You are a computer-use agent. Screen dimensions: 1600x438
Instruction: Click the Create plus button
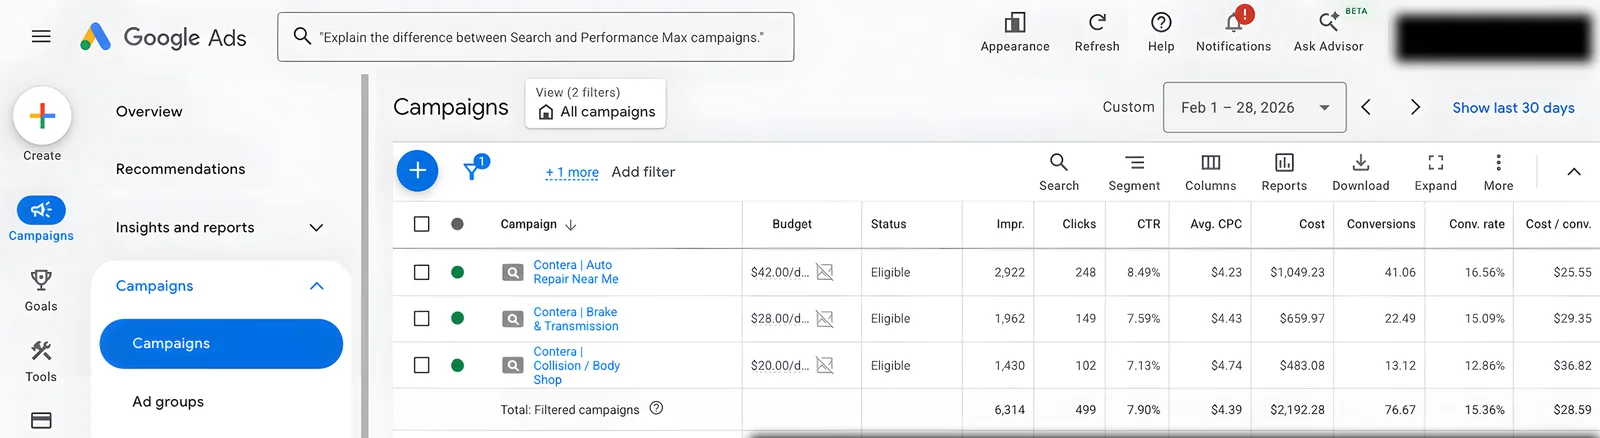point(42,116)
